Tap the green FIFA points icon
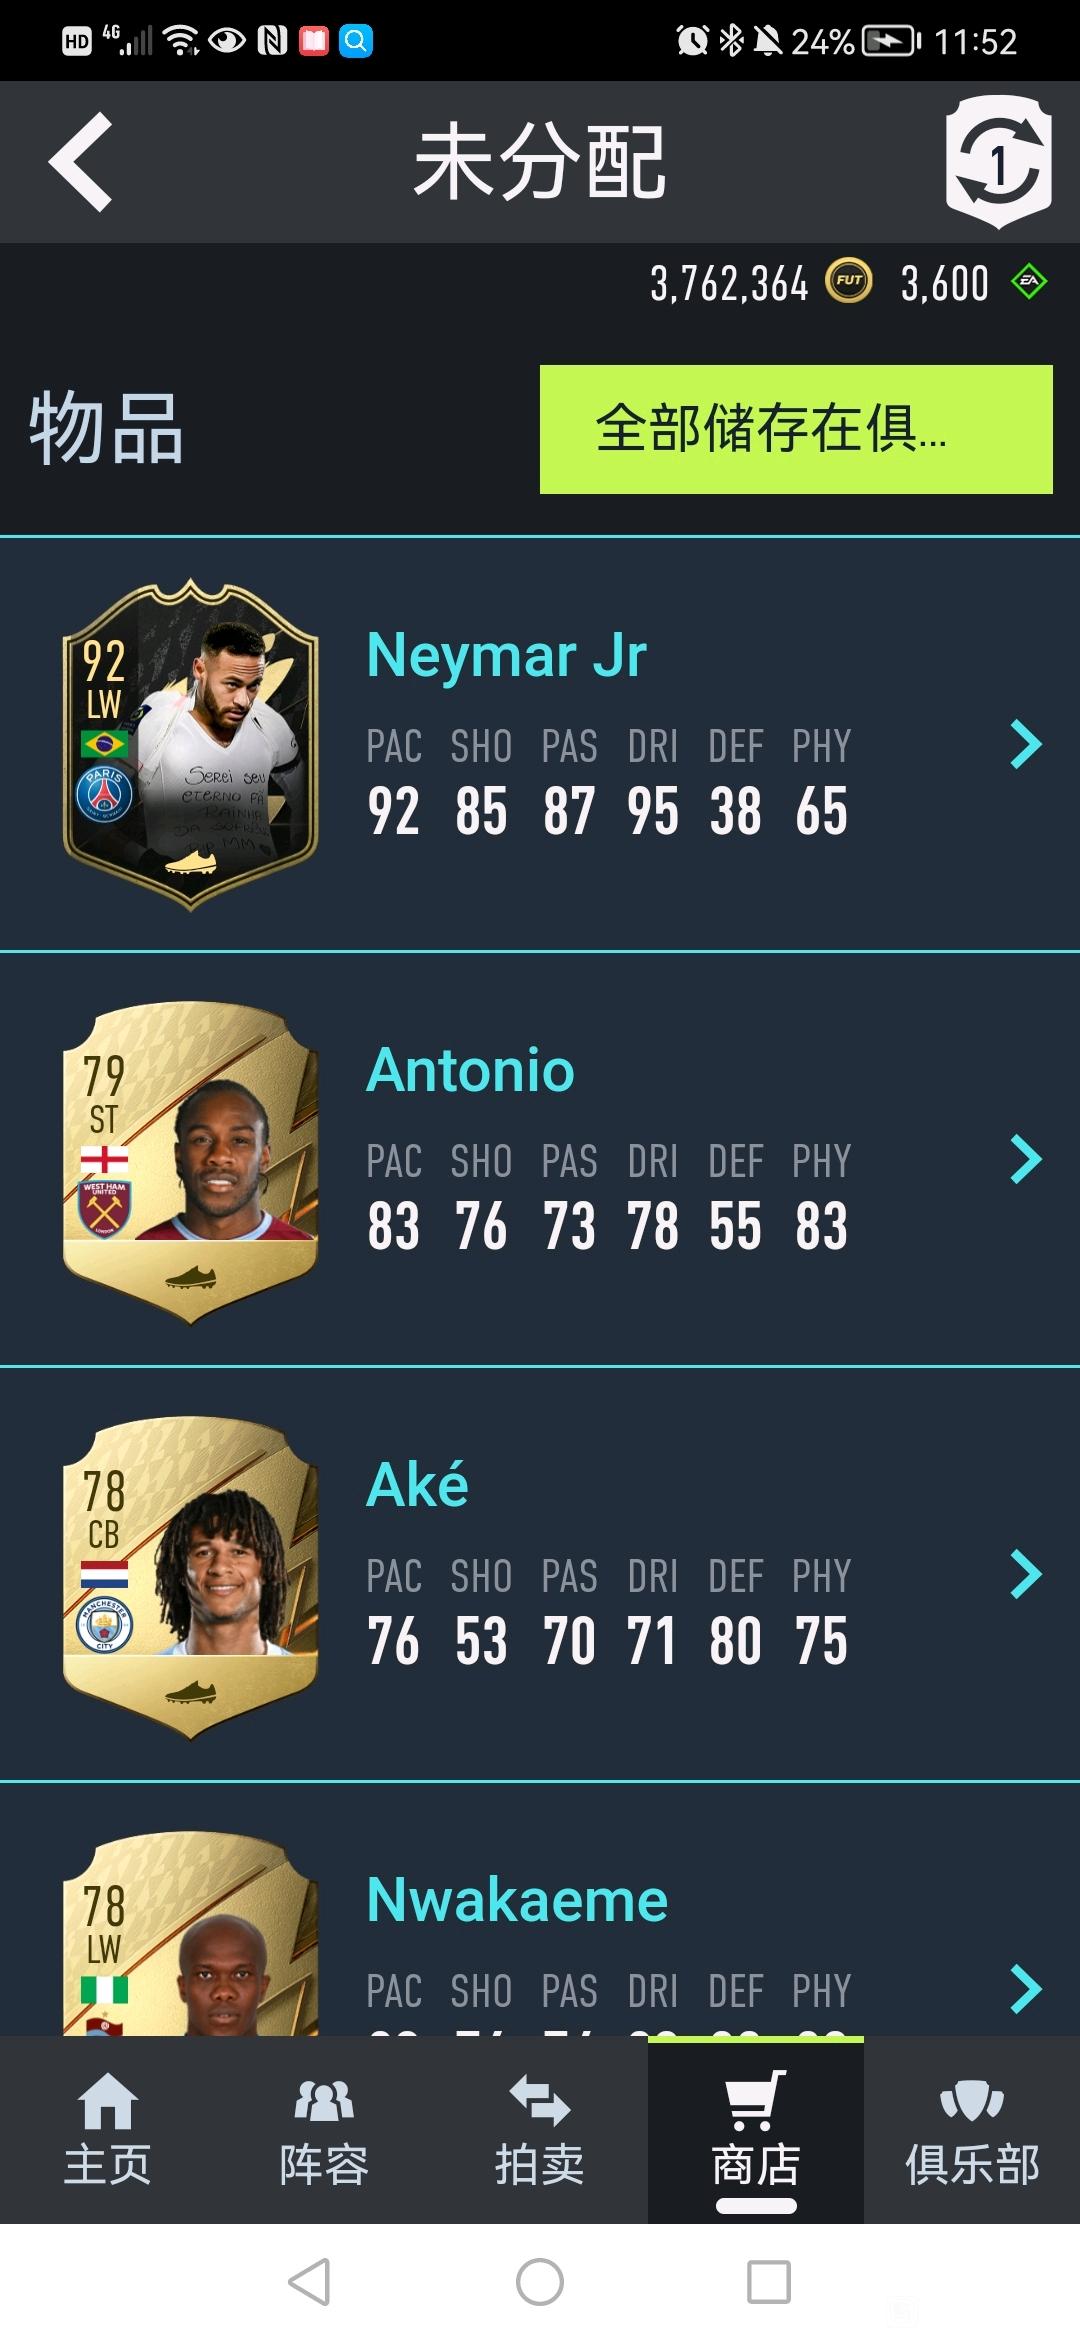1080x2340 pixels. (x=1029, y=282)
